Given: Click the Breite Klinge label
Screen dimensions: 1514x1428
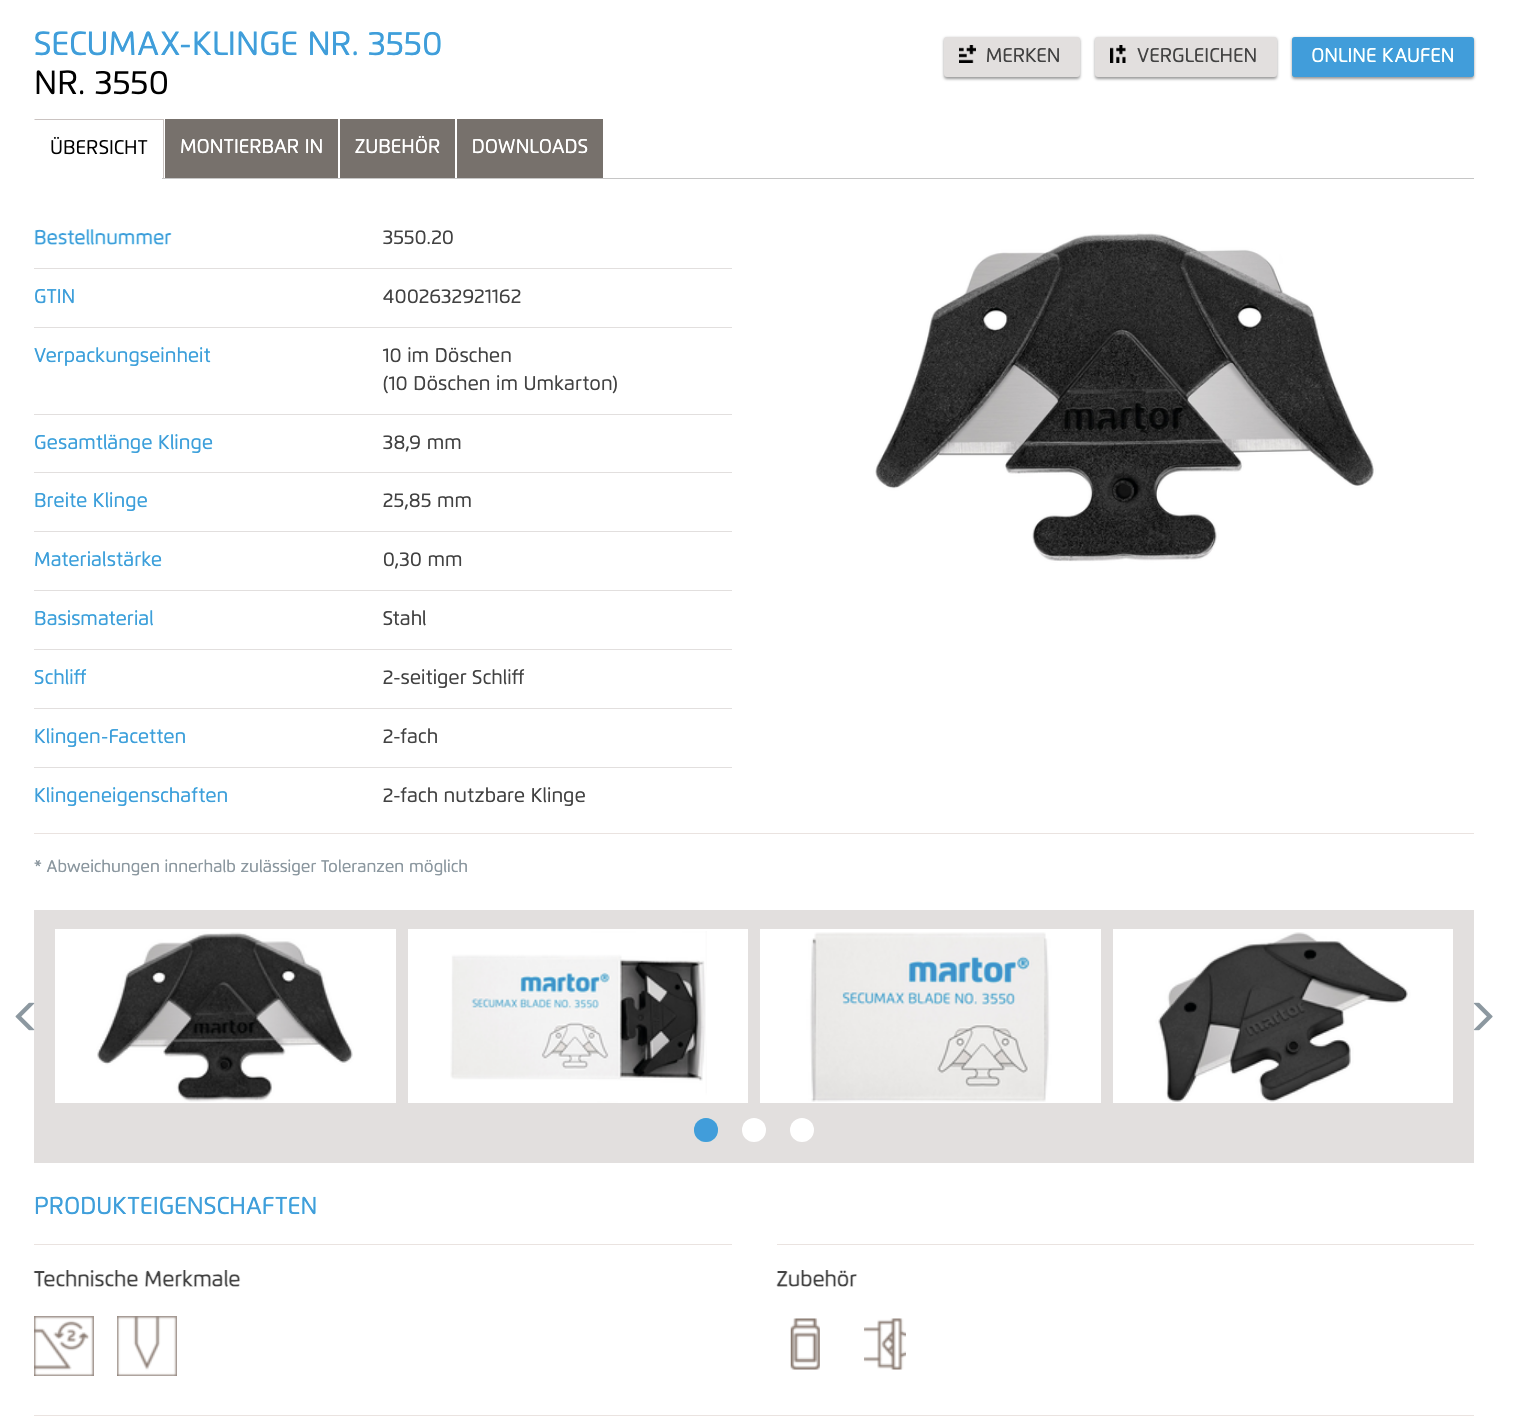Looking at the screenshot, I should [x=91, y=501].
